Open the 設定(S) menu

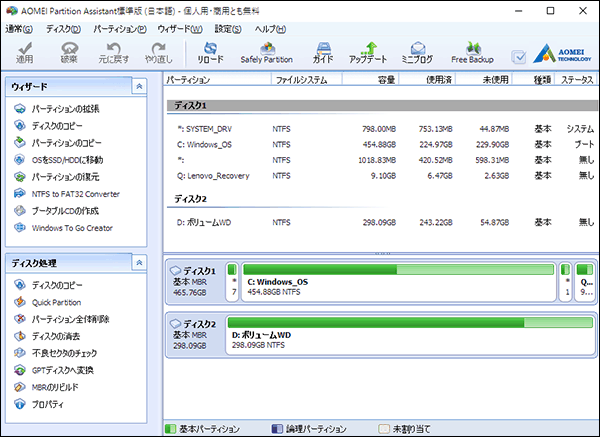coord(228,29)
